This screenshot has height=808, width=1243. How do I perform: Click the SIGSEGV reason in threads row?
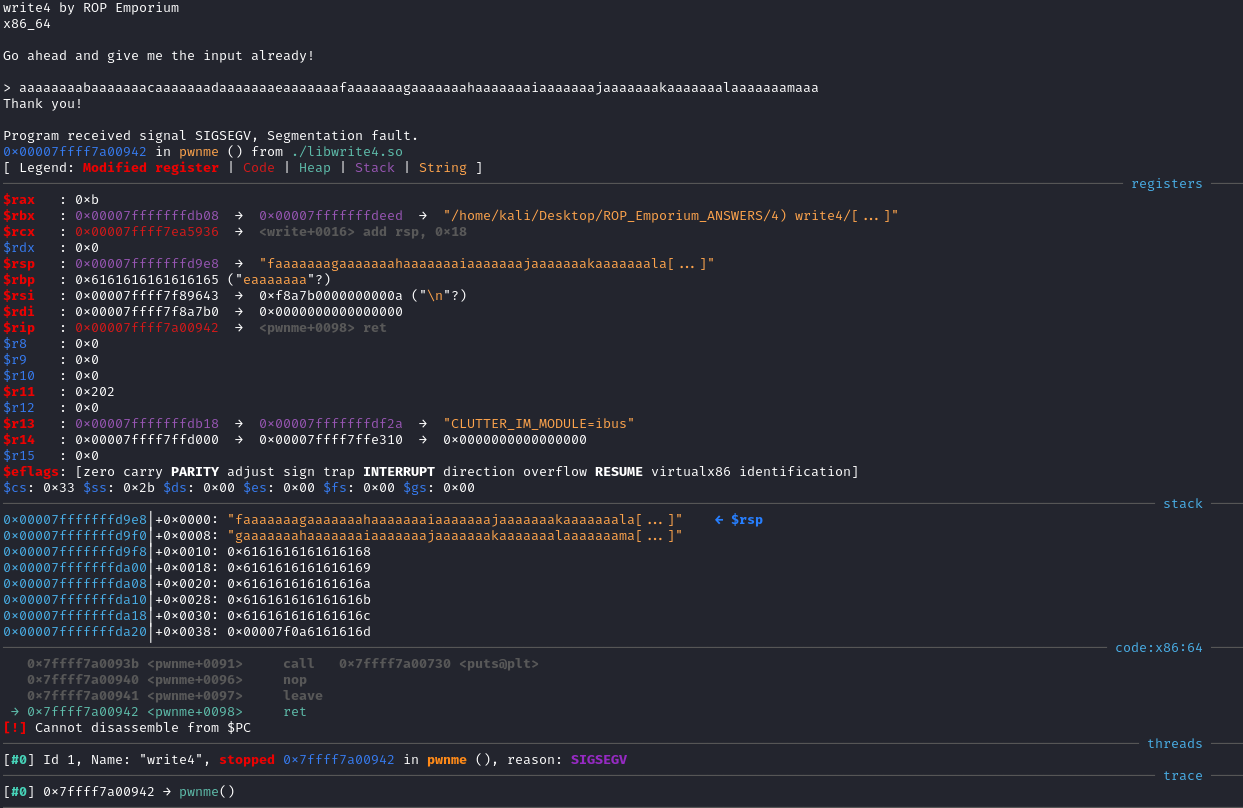[x=599, y=760]
